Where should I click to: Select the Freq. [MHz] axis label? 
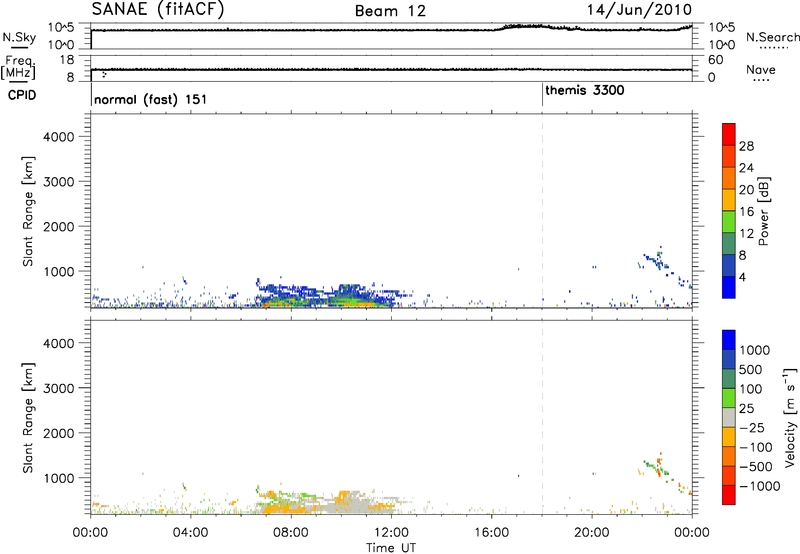[x=19, y=67]
